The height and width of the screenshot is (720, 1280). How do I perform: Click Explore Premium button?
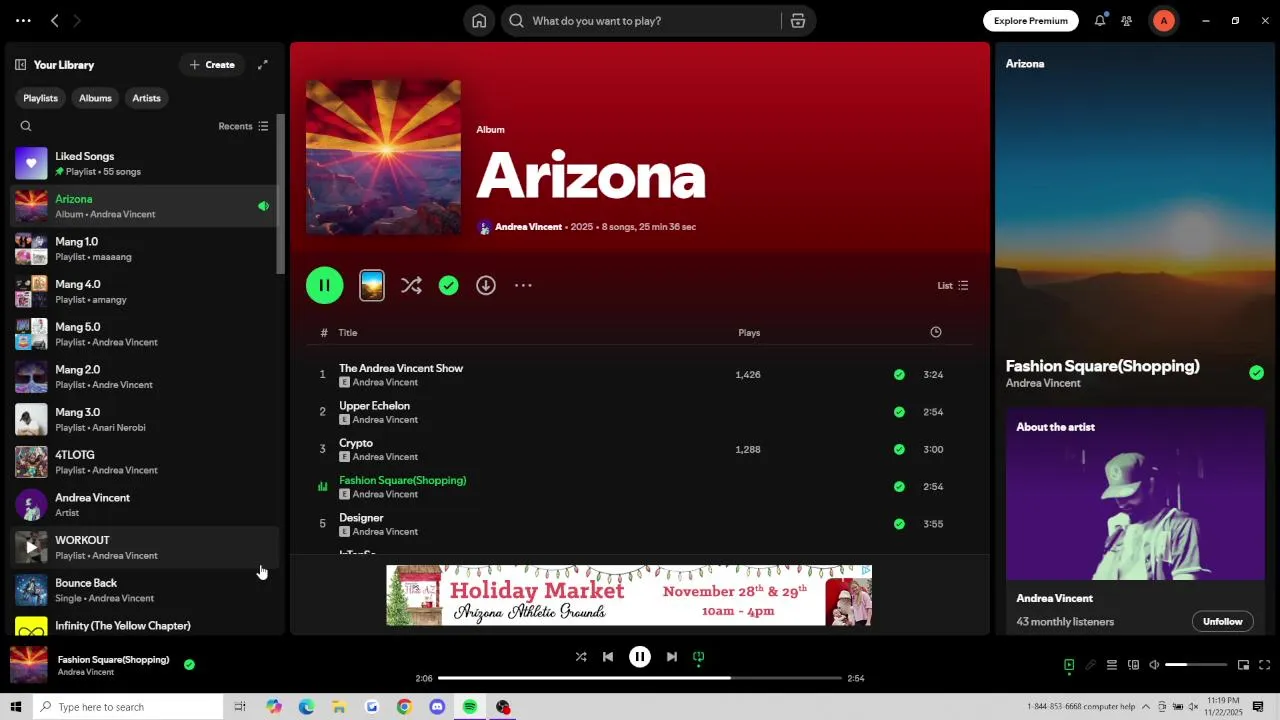click(x=1031, y=21)
